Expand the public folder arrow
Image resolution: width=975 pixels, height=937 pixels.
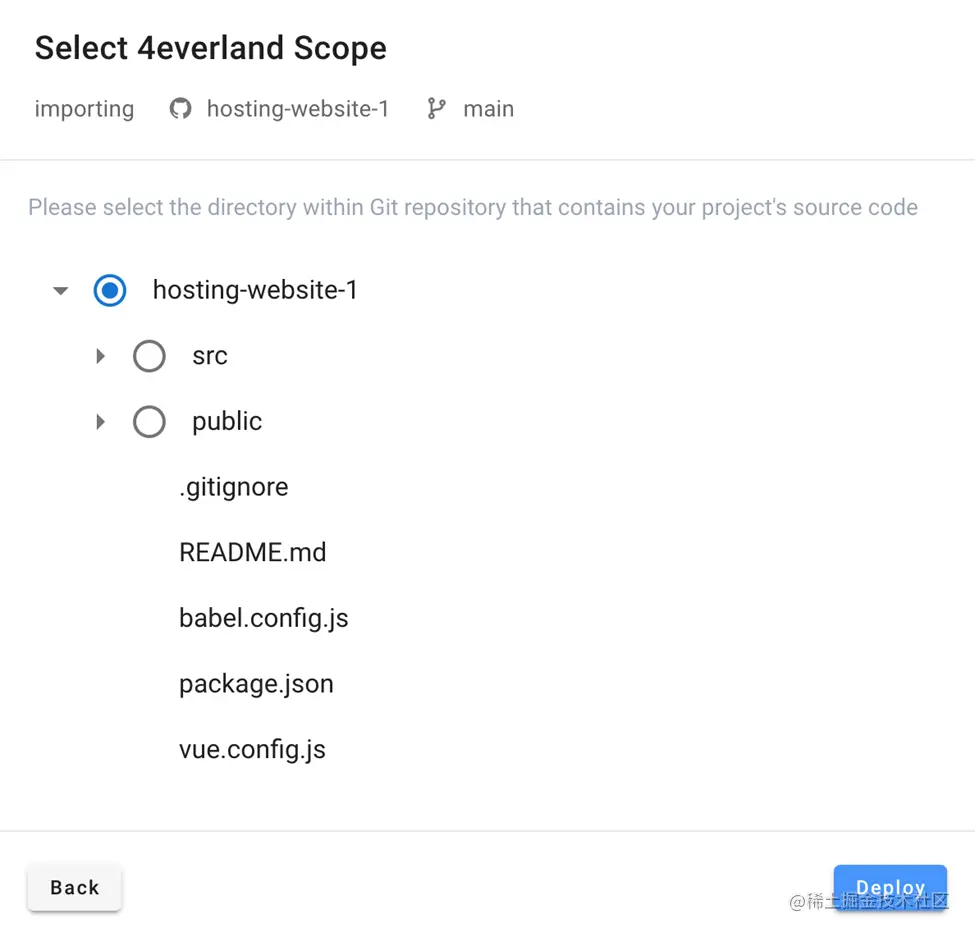coord(100,422)
